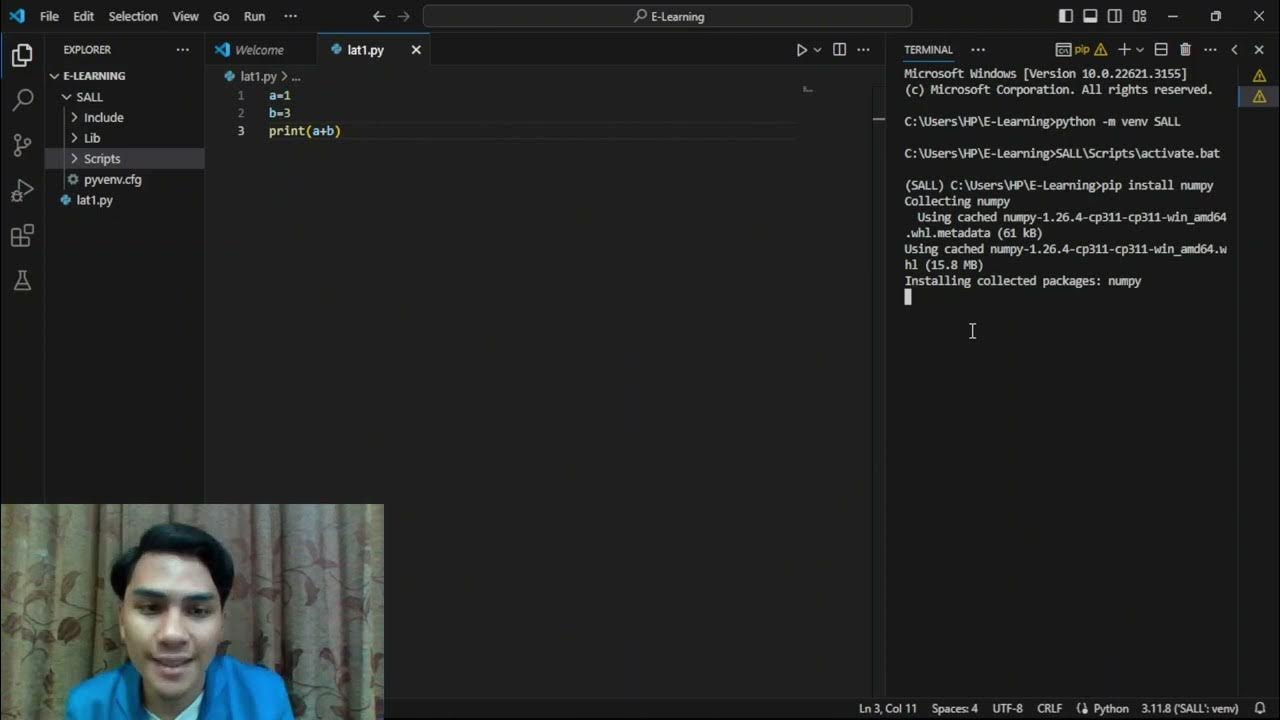Open the Search view in activity bar
The width and height of the screenshot is (1280, 720).
pos(22,100)
